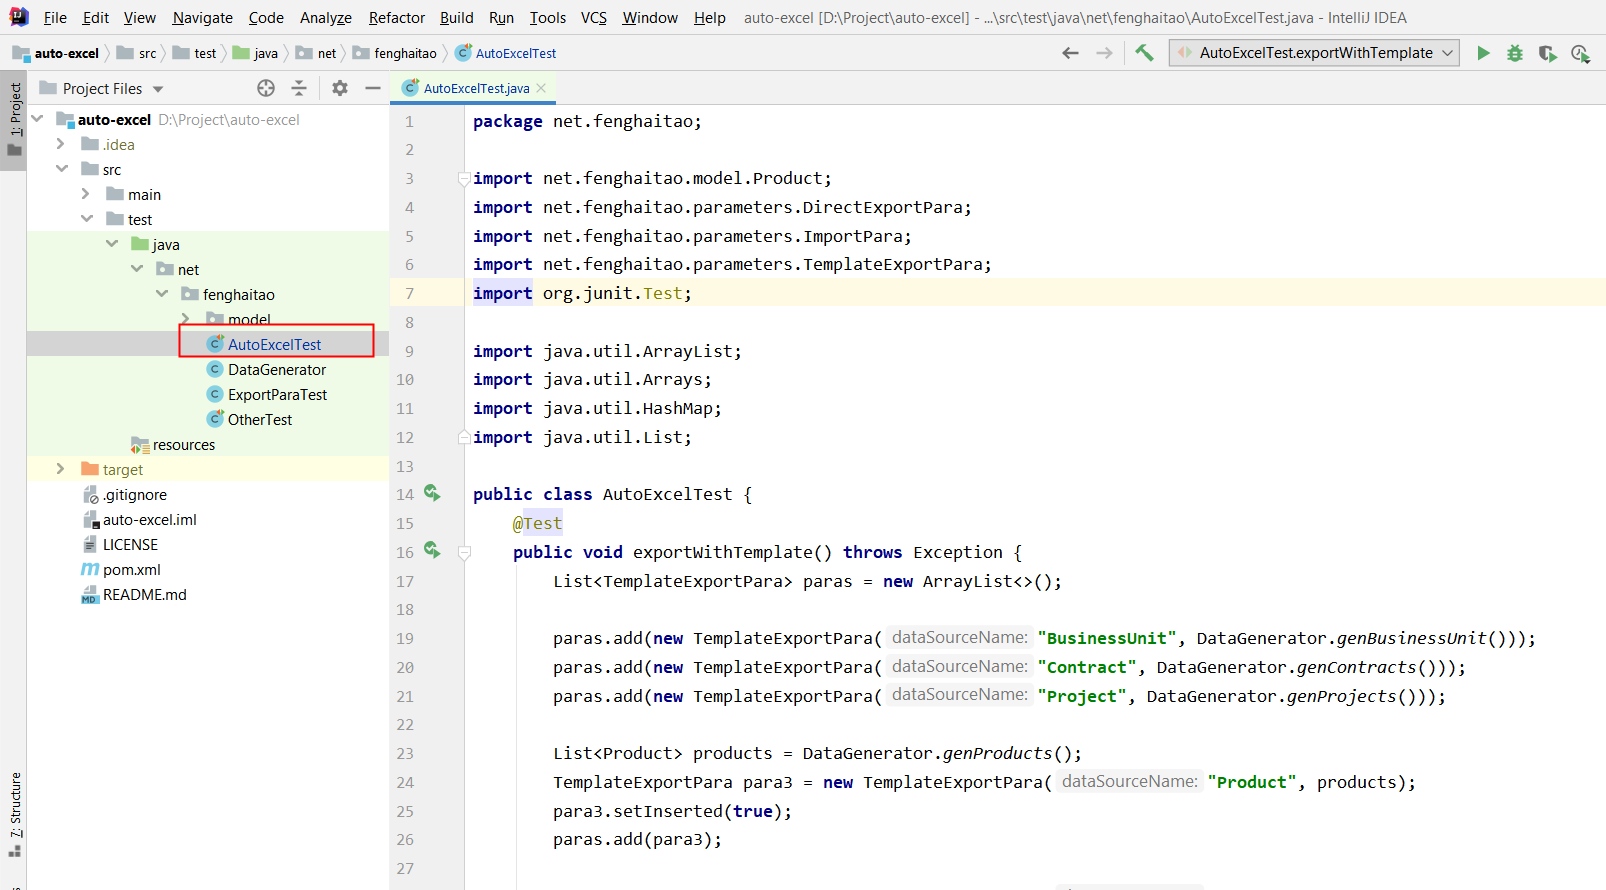Open Project panel settings gear
The width and height of the screenshot is (1606, 890).
[x=340, y=88]
